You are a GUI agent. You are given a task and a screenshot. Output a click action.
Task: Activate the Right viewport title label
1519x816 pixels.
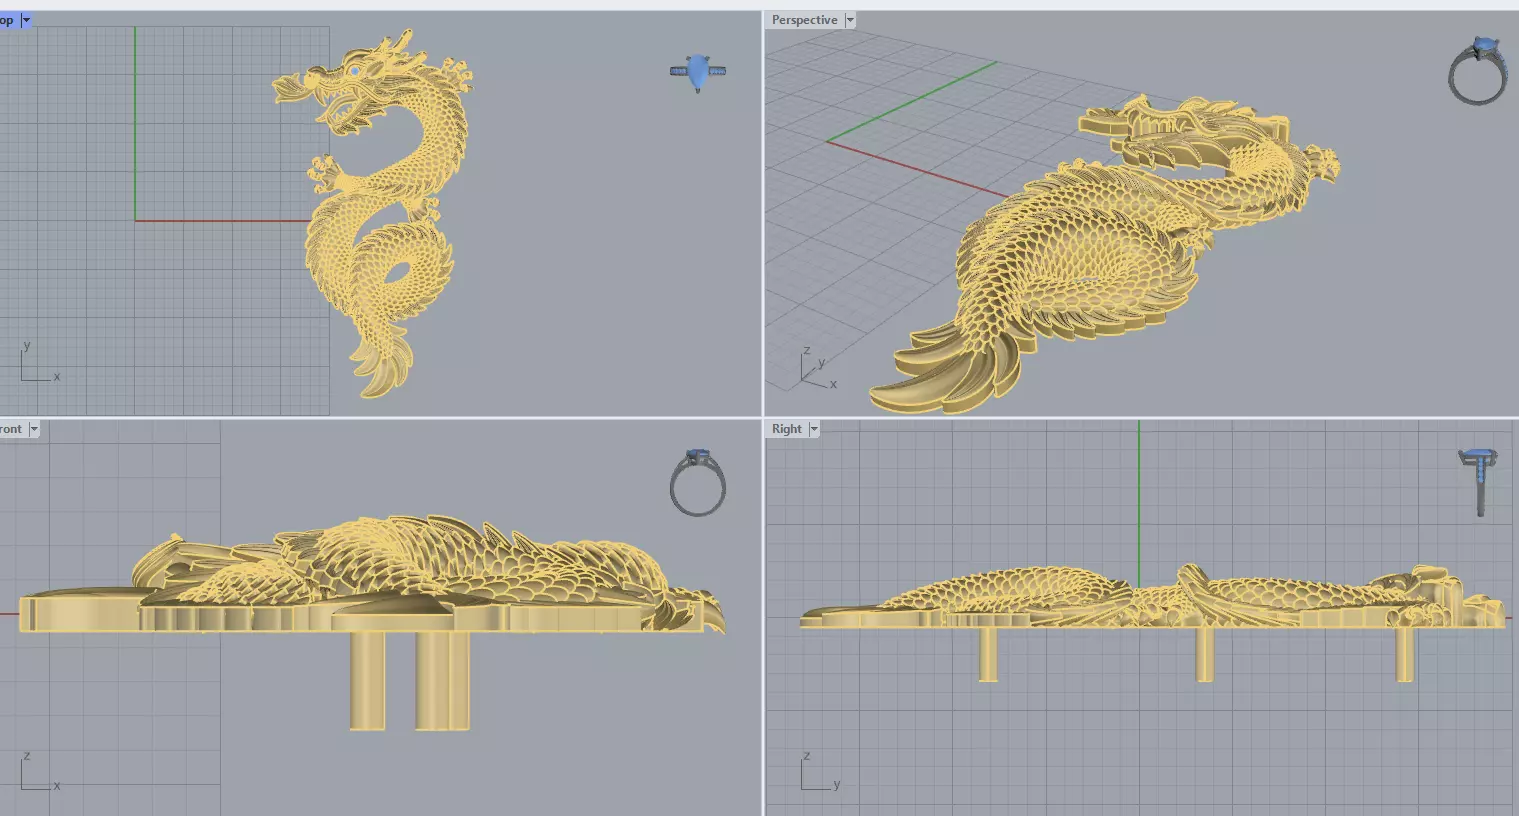tap(786, 429)
